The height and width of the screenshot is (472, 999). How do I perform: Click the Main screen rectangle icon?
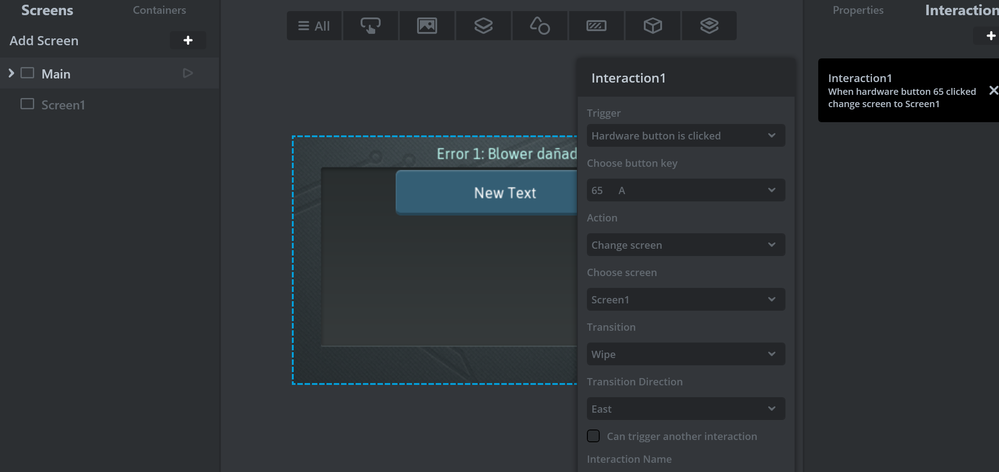[27, 73]
